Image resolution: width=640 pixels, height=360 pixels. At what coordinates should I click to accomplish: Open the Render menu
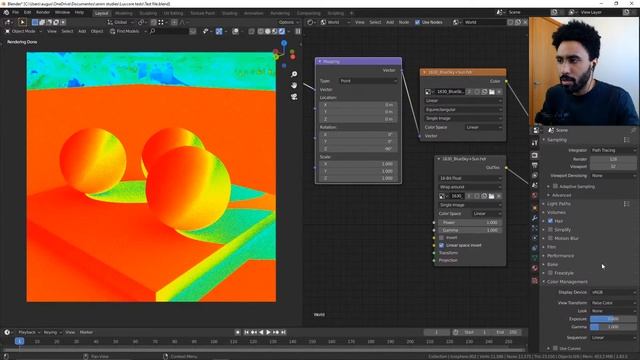(x=43, y=13)
